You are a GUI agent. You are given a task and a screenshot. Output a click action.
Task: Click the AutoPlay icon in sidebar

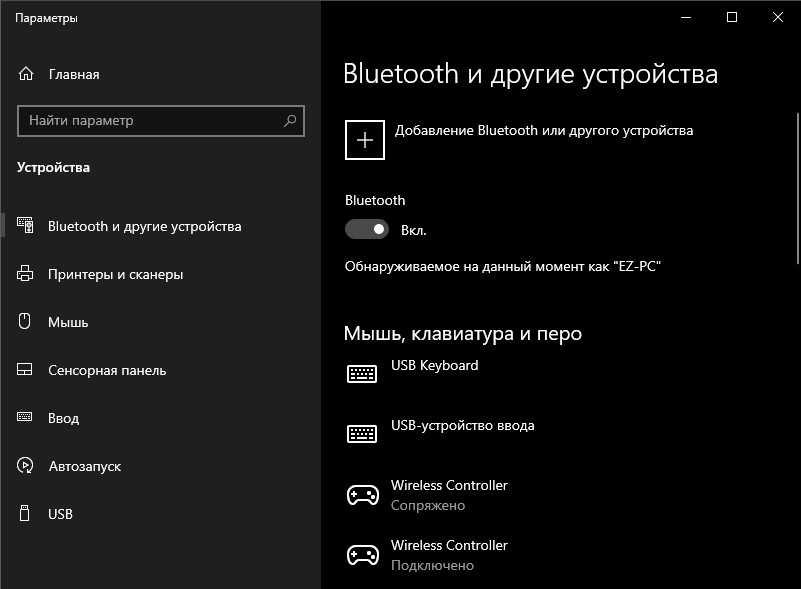(x=25, y=465)
